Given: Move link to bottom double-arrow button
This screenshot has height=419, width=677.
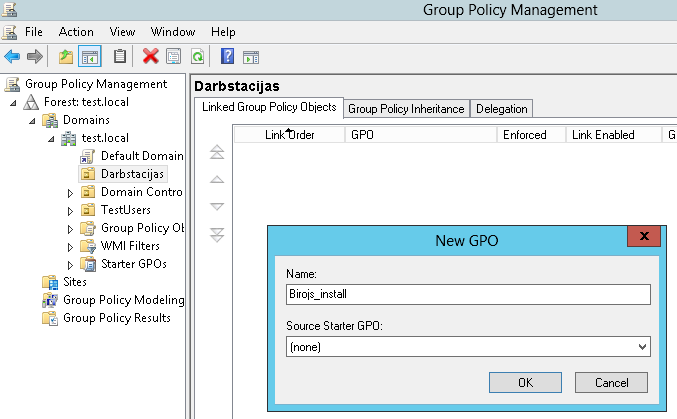Looking at the screenshot, I should (217, 235).
